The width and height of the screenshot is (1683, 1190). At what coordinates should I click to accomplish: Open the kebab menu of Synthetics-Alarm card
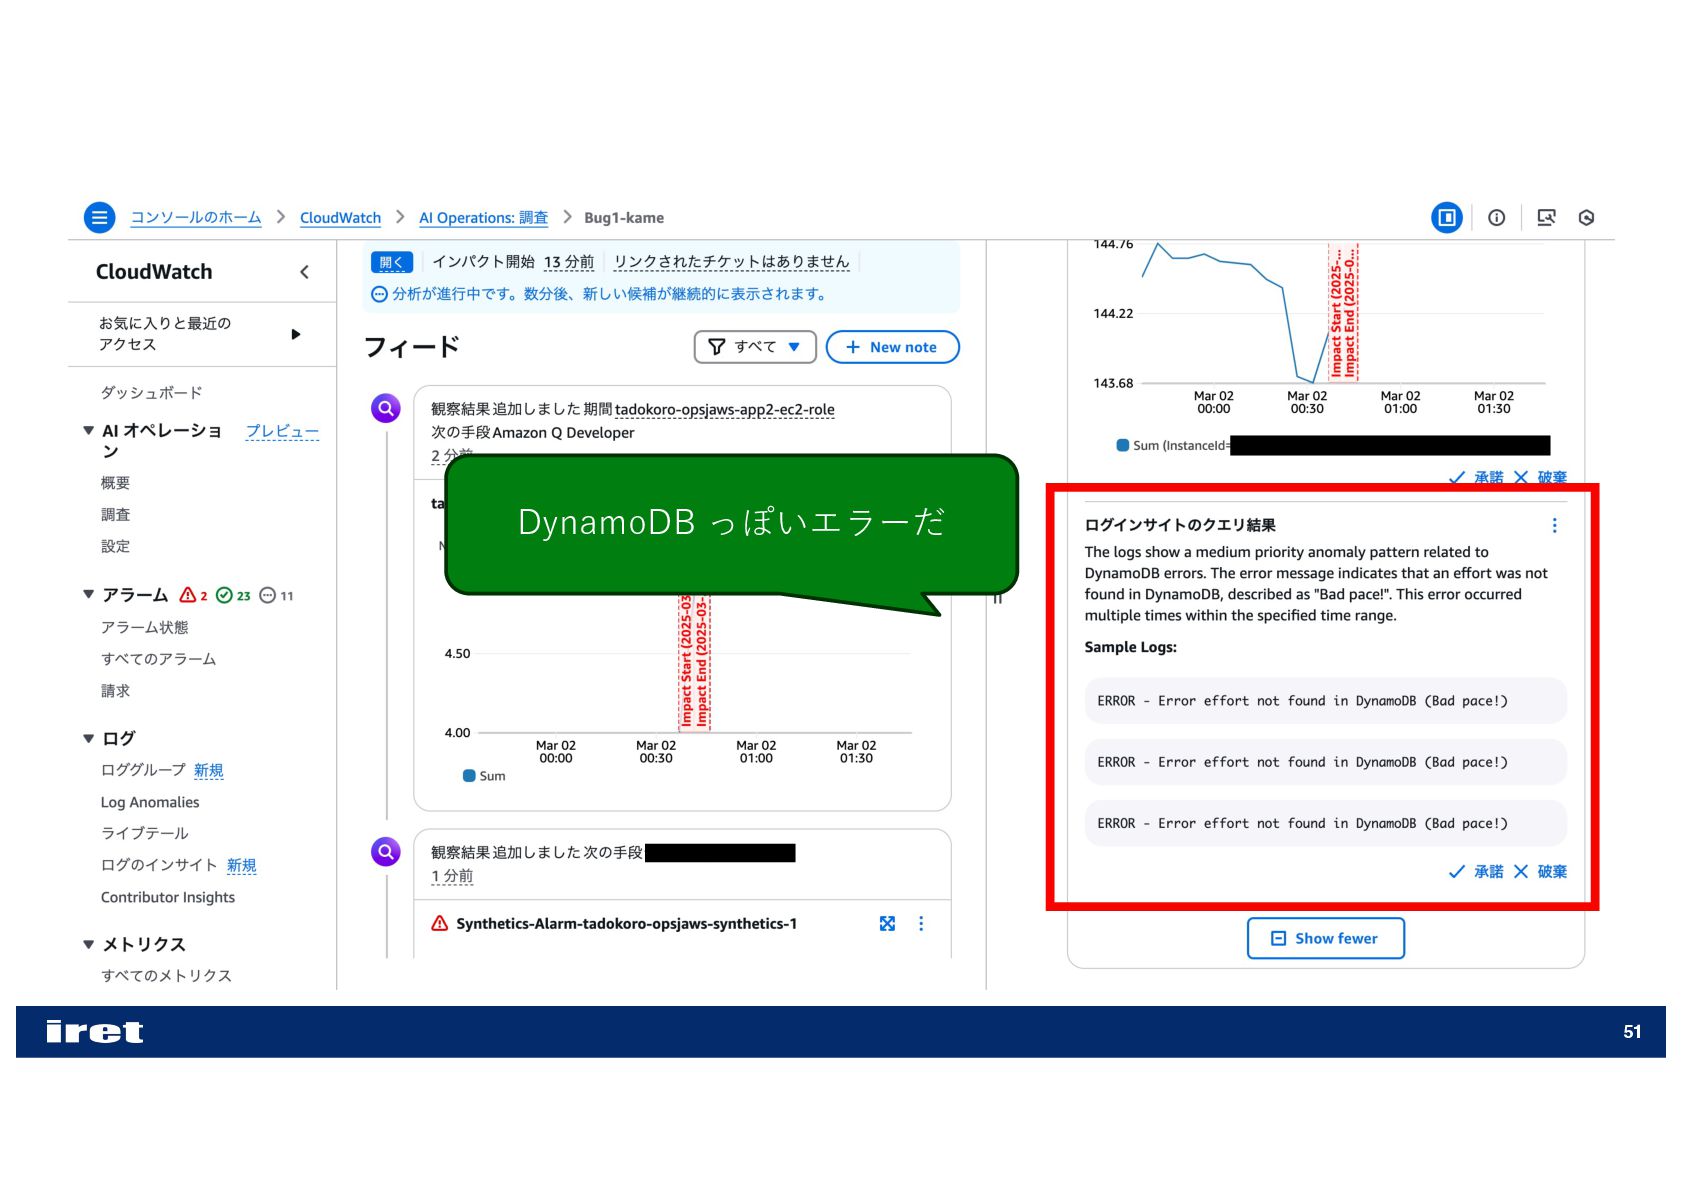point(920,923)
